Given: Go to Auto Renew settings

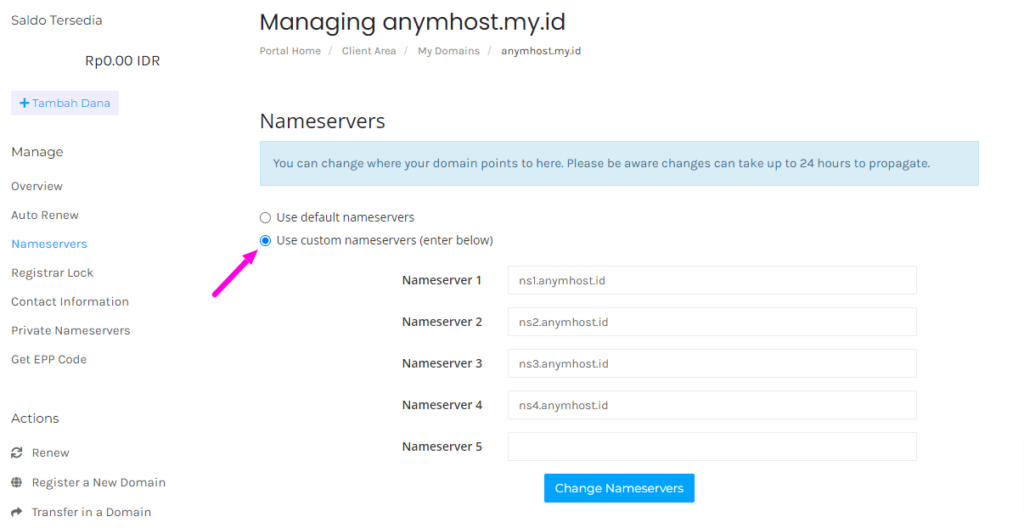Looking at the screenshot, I should [45, 215].
